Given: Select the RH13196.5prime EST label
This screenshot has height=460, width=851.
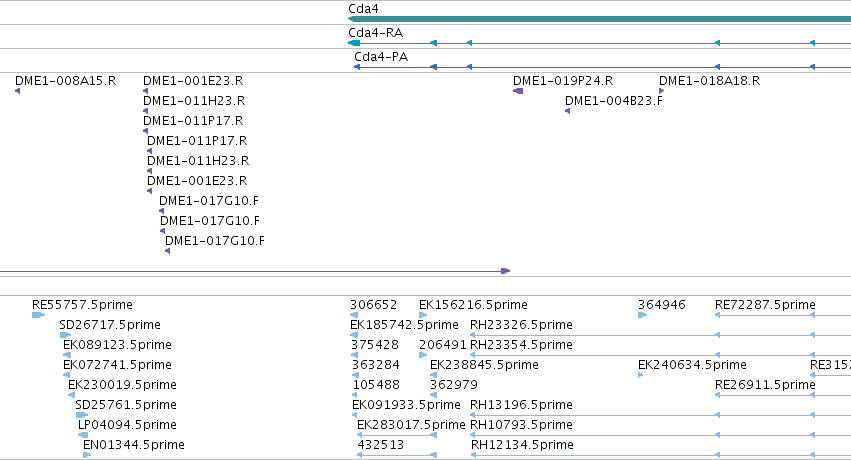Looking at the screenshot, I should point(522,405).
